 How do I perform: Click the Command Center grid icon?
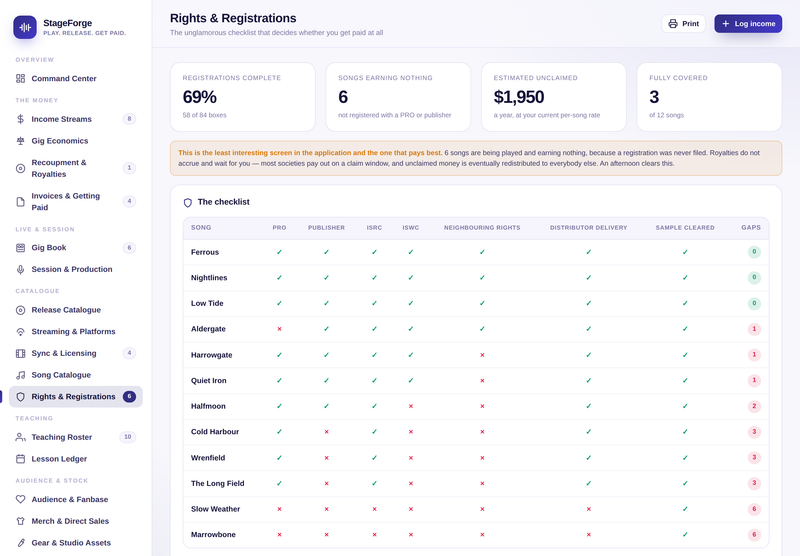[20, 79]
